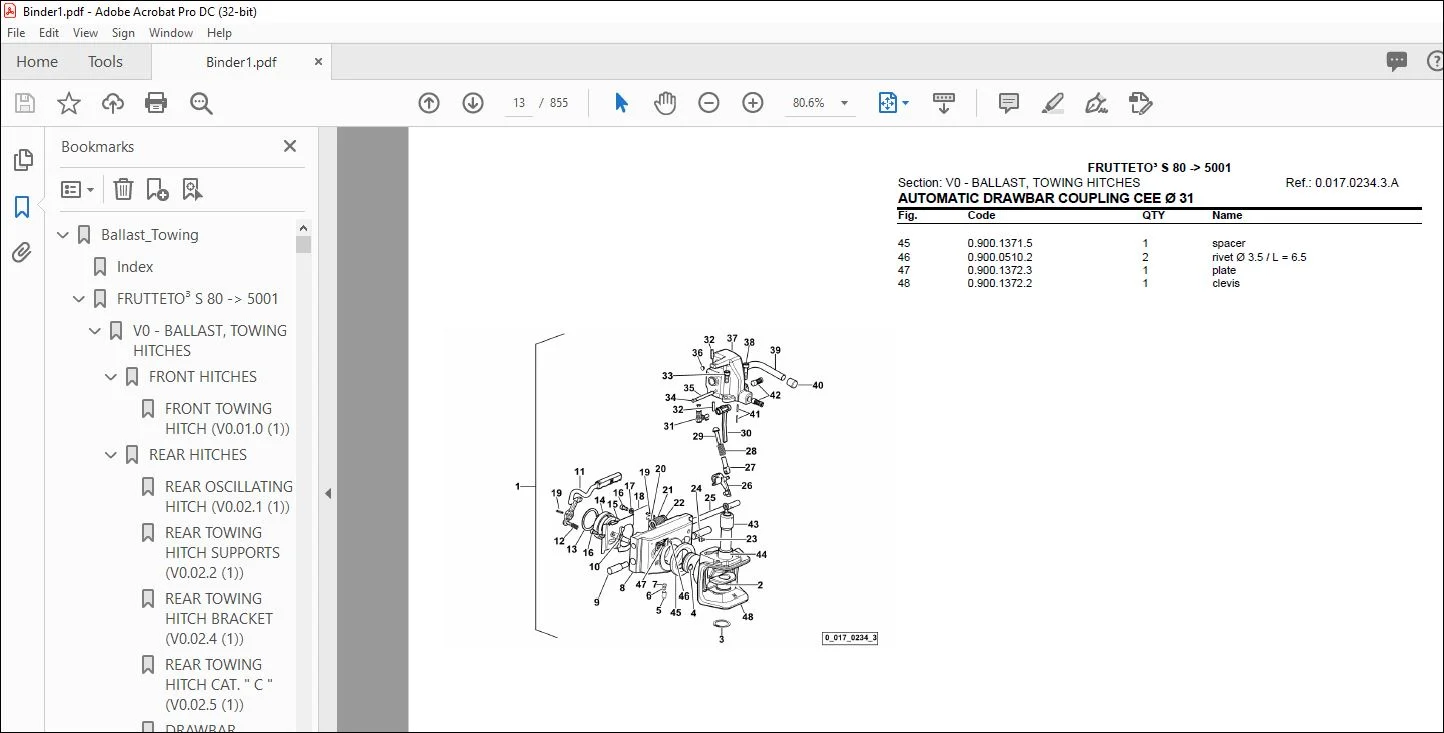
Task: Delete the selected bookmark with the trash icon
Action: tap(123, 189)
